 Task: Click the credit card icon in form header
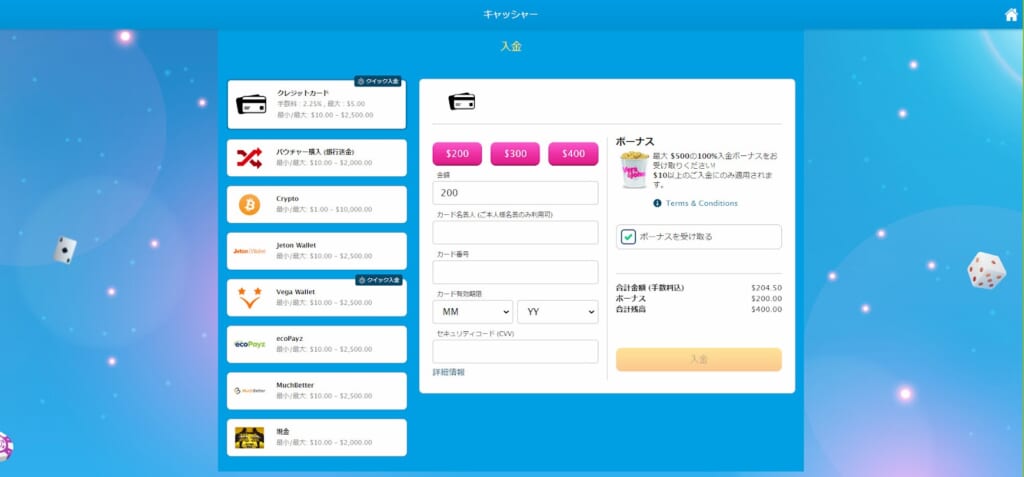(x=462, y=101)
